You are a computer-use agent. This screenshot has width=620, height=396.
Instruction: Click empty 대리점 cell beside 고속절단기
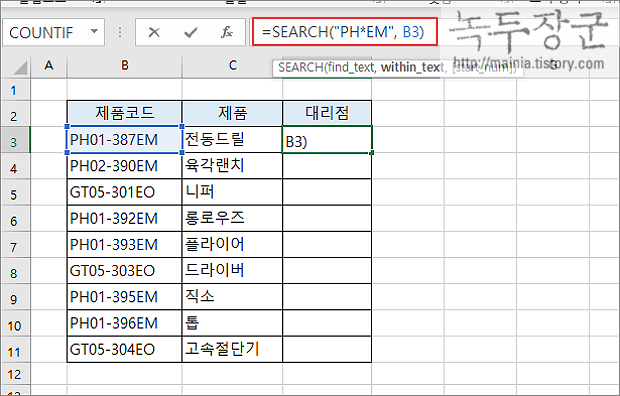point(327,349)
